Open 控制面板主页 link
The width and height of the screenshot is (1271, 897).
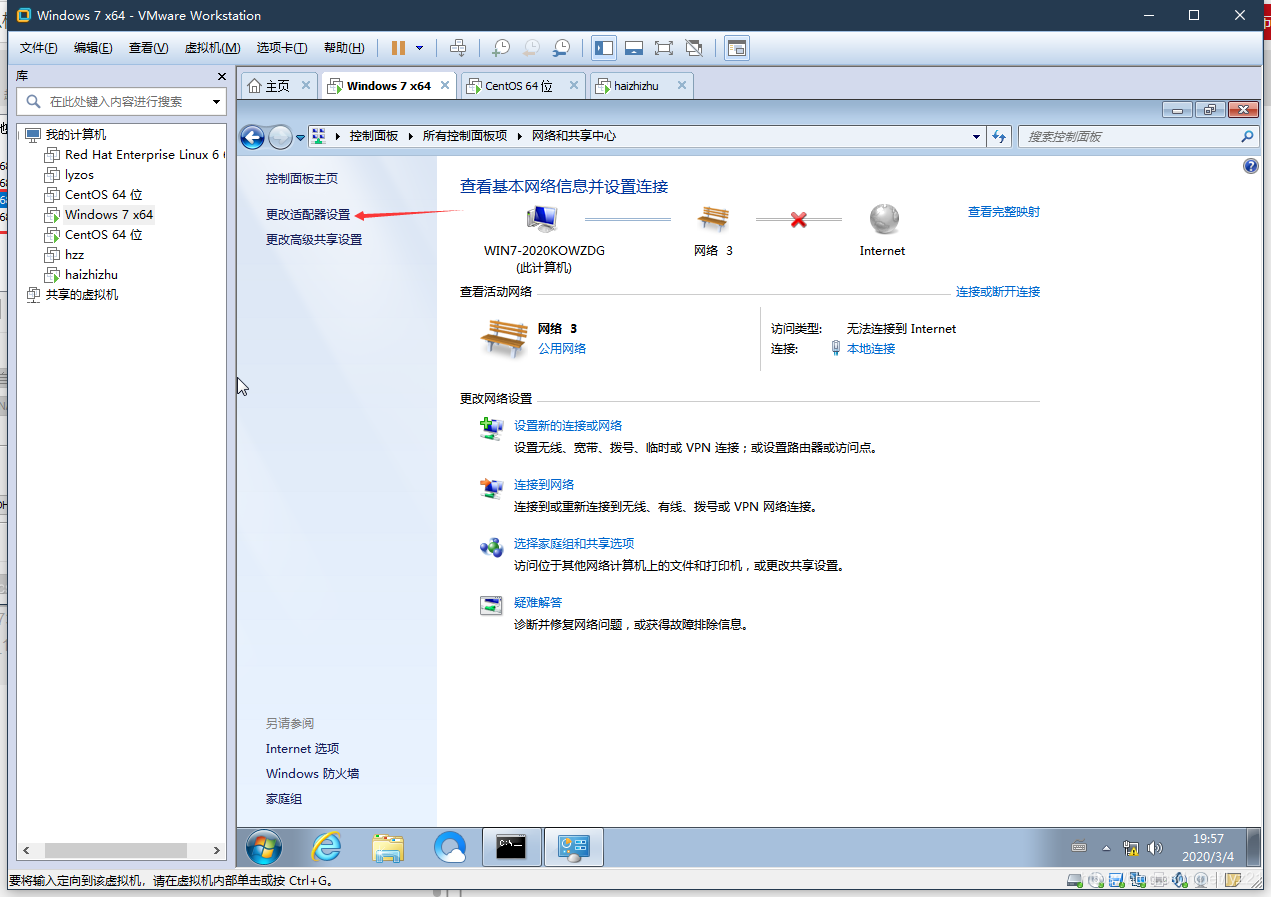pyautogui.click(x=302, y=179)
